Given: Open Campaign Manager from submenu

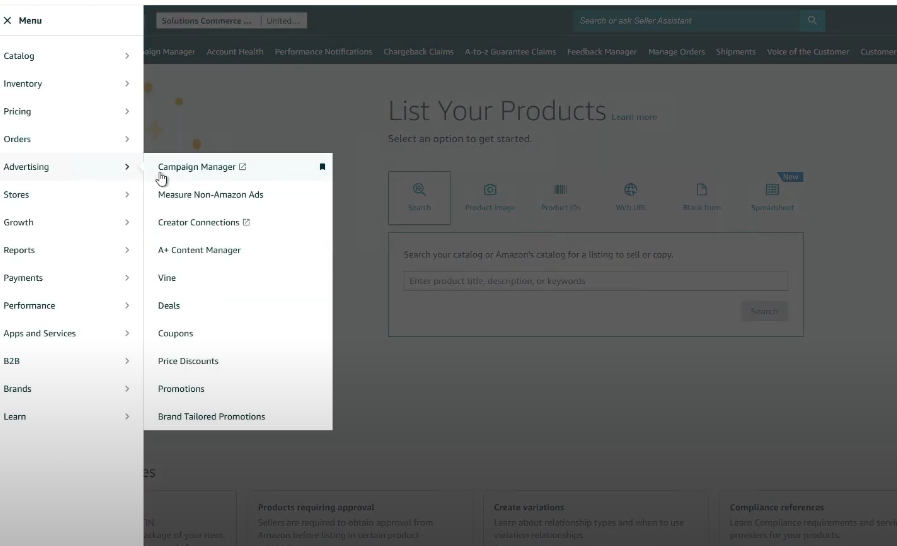Looking at the screenshot, I should [x=196, y=167].
